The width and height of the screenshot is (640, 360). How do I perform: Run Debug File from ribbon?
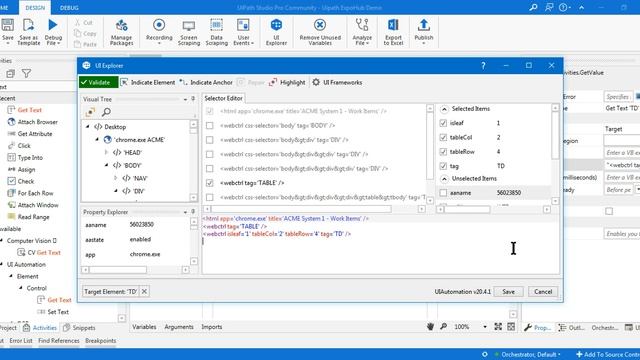click(x=53, y=31)
